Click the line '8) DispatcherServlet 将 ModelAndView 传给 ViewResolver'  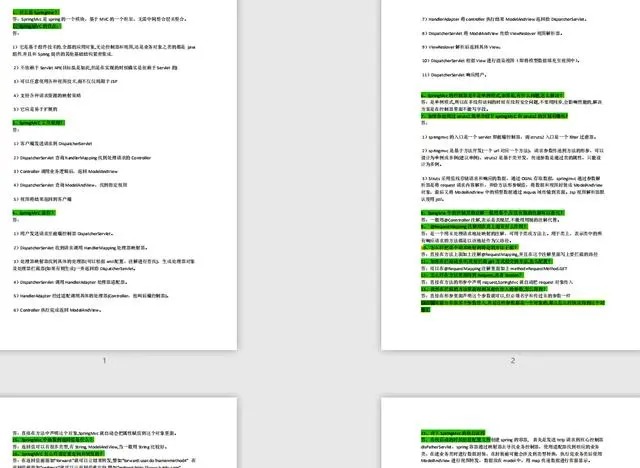point(492,33)
